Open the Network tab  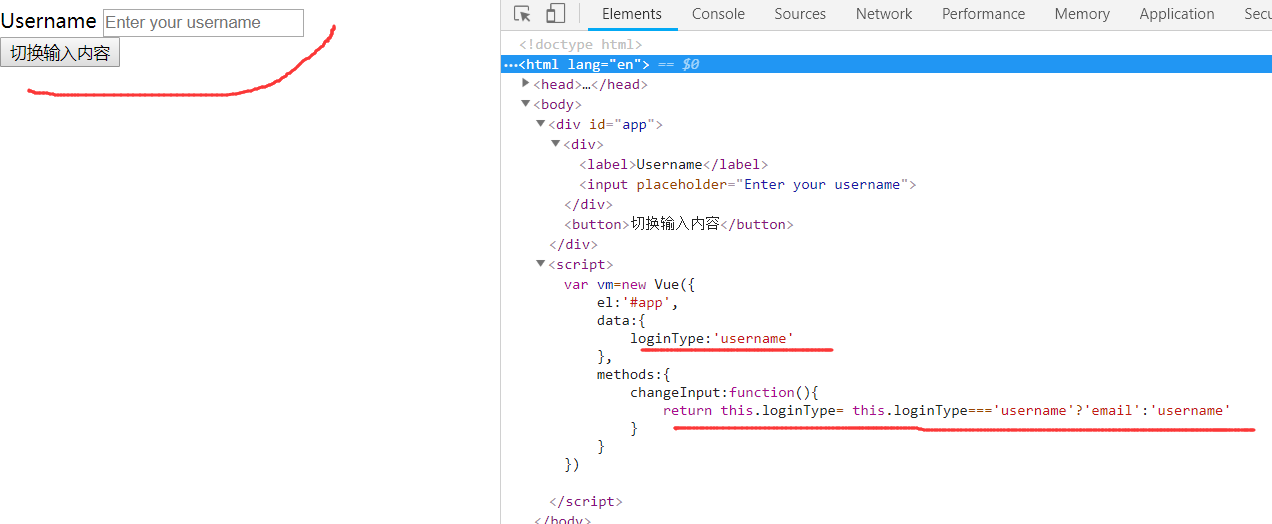click(883, 14)
